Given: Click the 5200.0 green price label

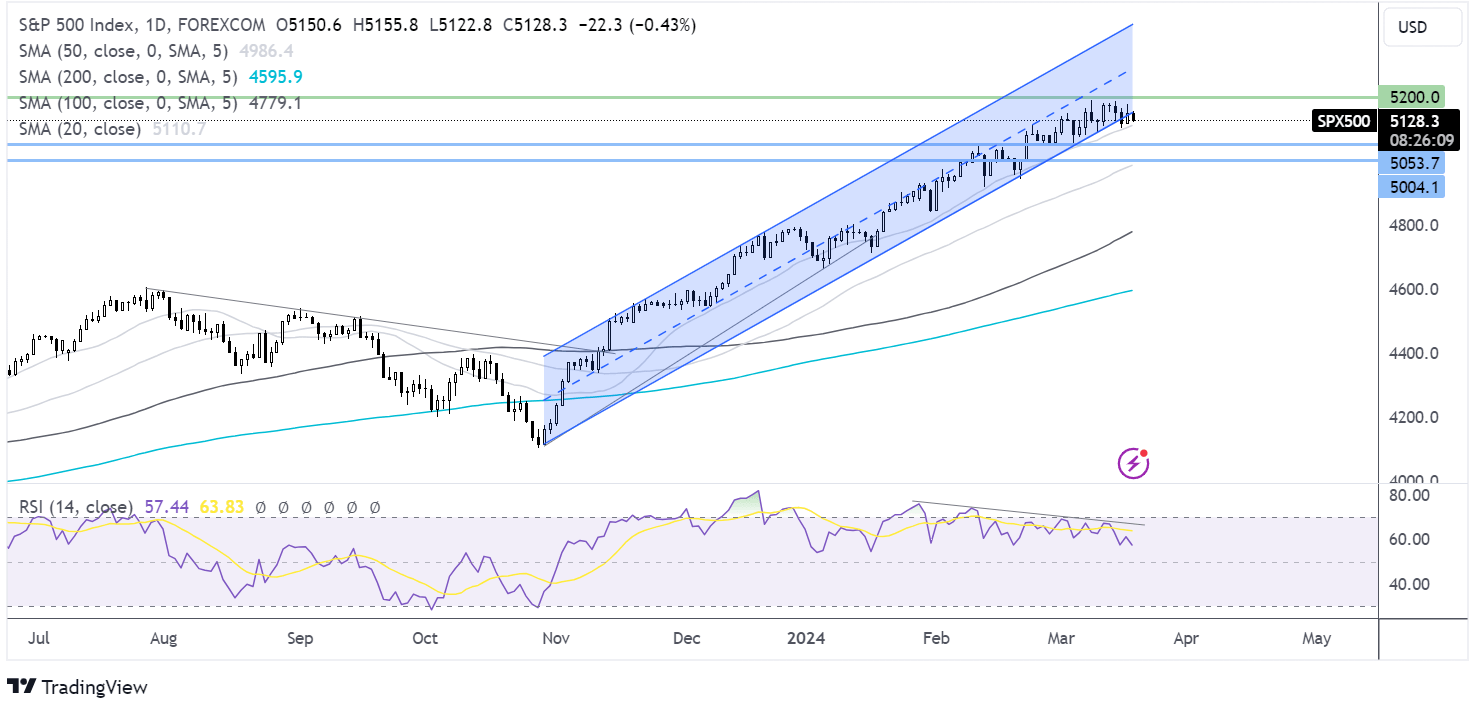Looking at the screenshot, I should (1414, 97).
